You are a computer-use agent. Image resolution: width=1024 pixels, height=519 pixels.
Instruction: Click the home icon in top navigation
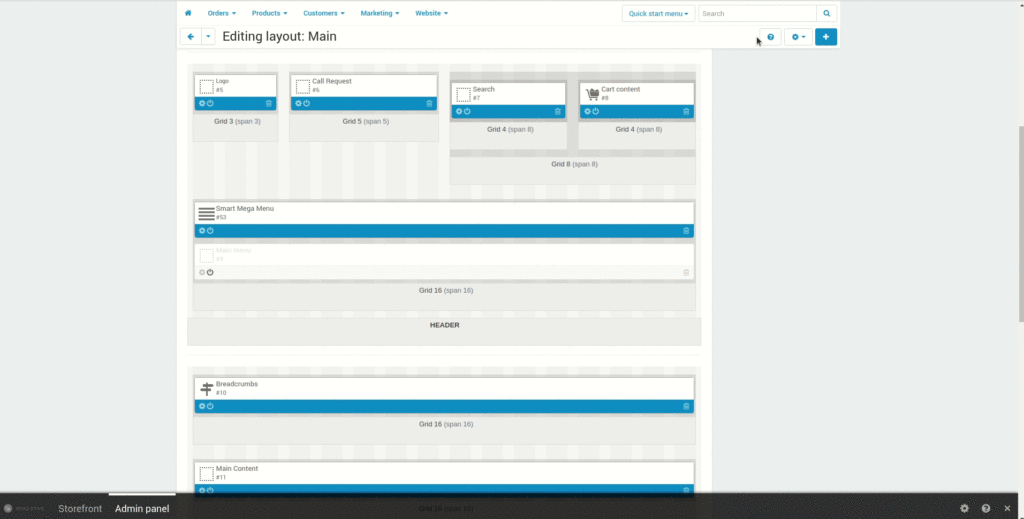click(x=188, y=14)
